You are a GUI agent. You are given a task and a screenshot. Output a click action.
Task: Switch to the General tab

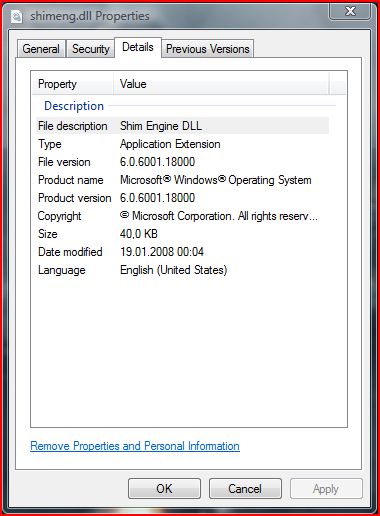pos(41,49)
